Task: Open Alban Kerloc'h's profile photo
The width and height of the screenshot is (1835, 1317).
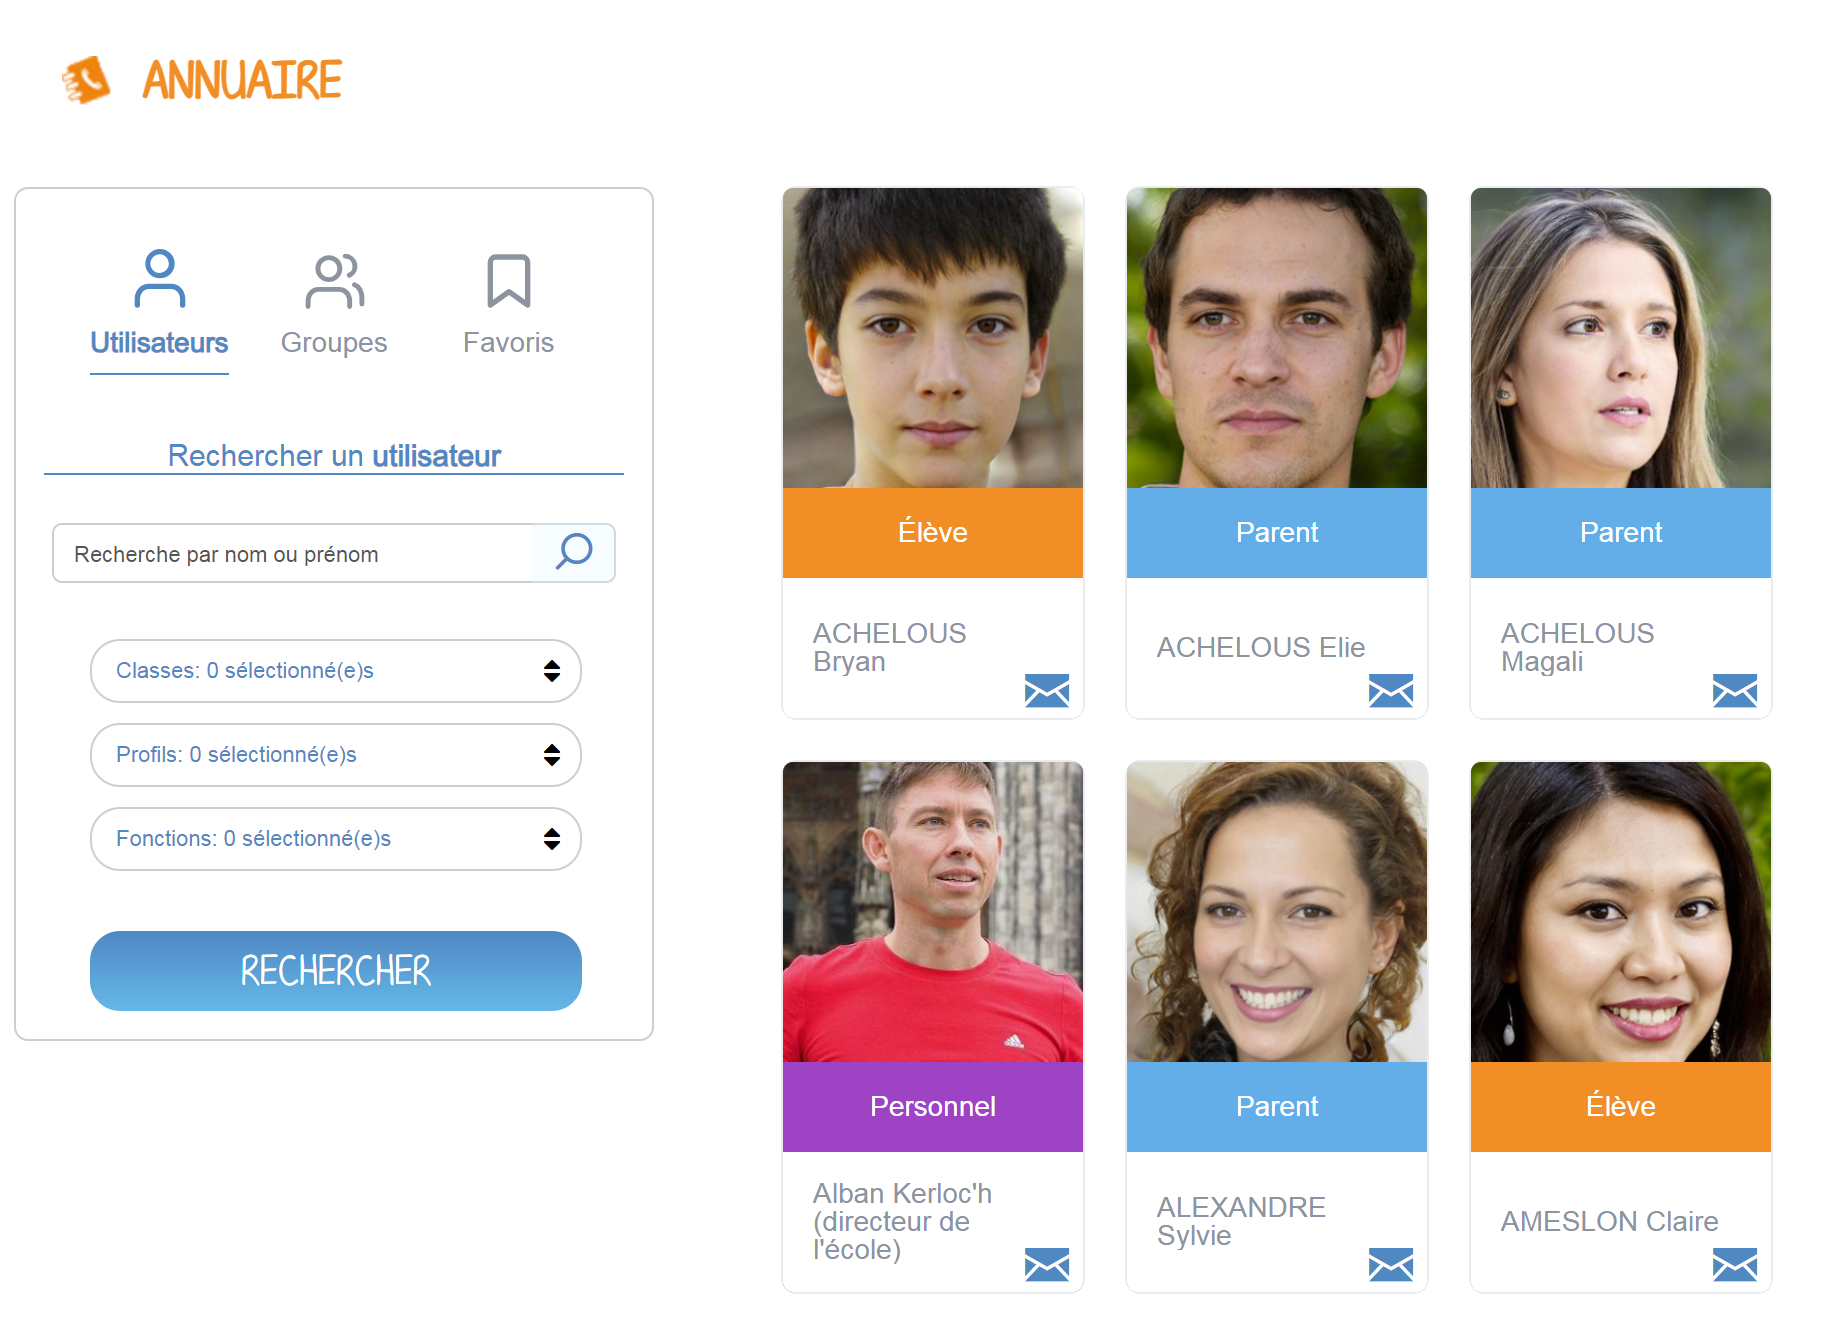Action: point(933,912)
